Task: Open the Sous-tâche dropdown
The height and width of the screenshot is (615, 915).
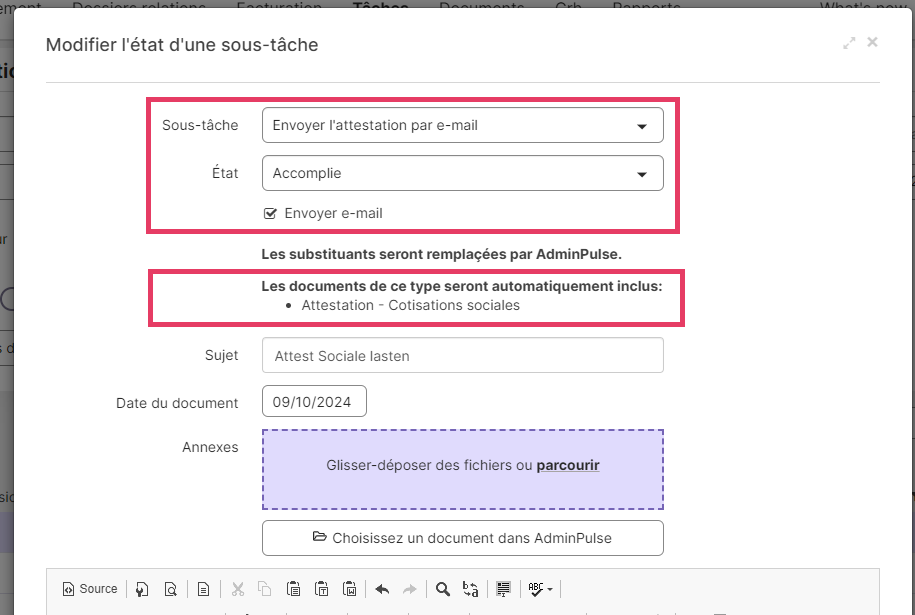Action: (x=463, y=125)
